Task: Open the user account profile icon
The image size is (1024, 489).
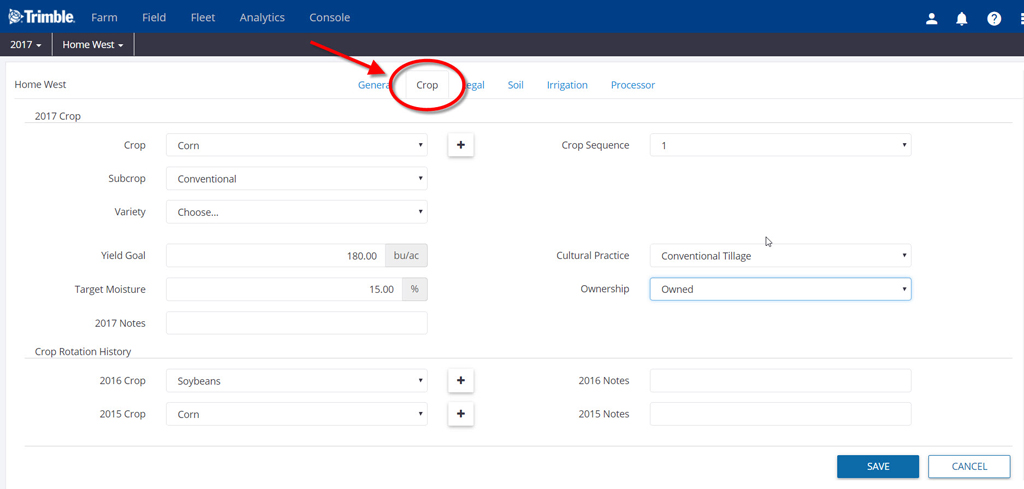Action: 931,18
